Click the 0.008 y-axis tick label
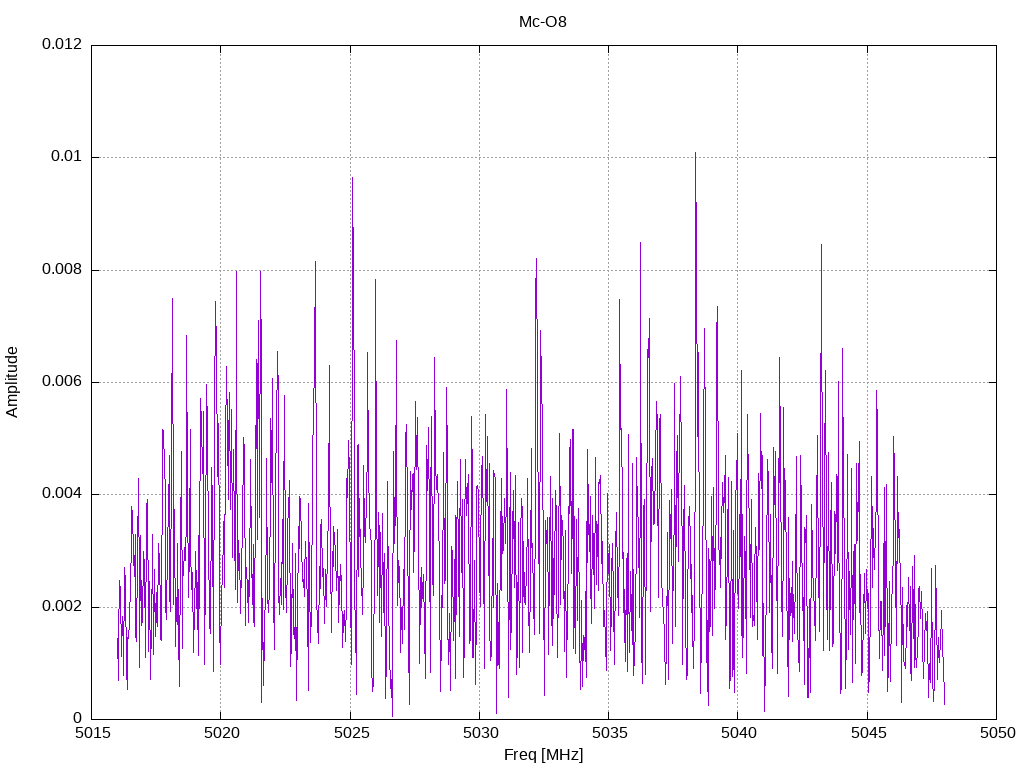 click(62, 269)
